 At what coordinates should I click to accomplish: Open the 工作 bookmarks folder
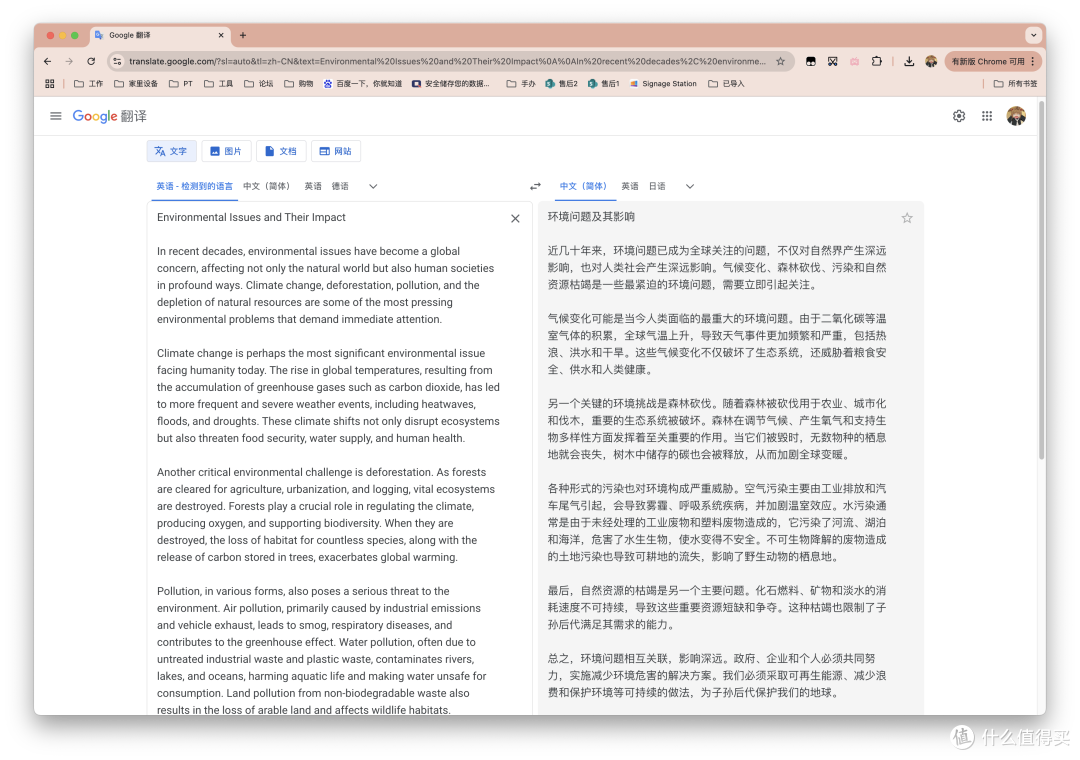(88, 83)
